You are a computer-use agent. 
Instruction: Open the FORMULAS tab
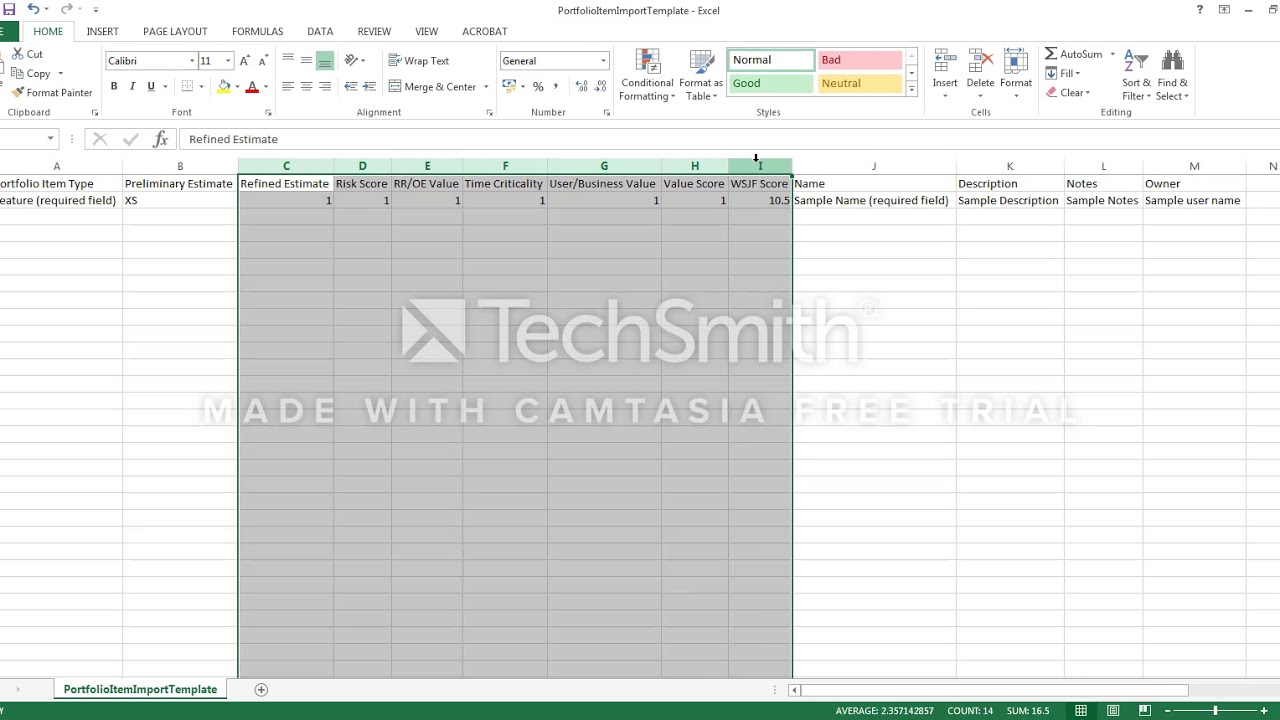click(257, 32)
